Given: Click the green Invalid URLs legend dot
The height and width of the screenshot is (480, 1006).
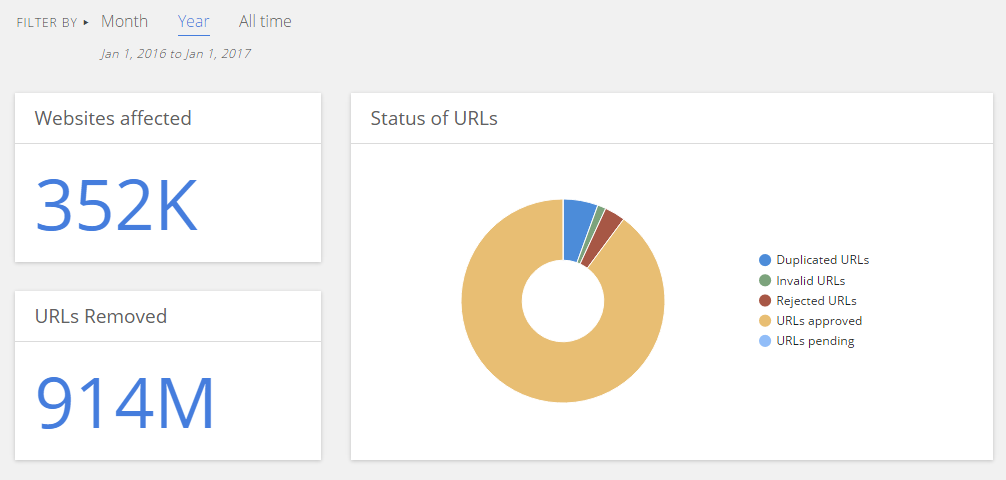Looking at the screenshot, I should point(765,280).
